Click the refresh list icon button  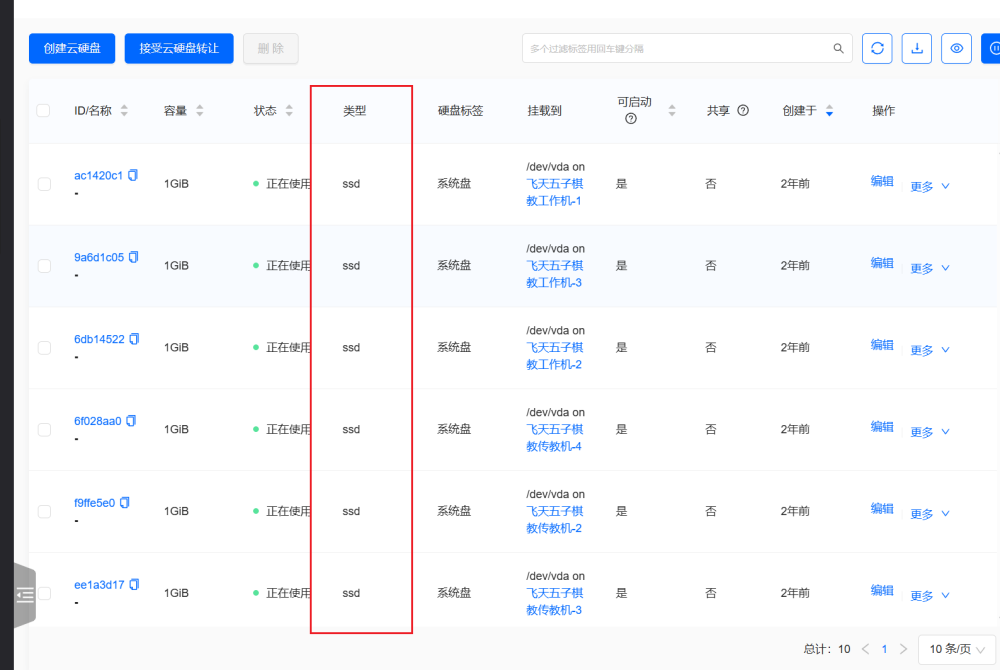(x=877, y=48)
